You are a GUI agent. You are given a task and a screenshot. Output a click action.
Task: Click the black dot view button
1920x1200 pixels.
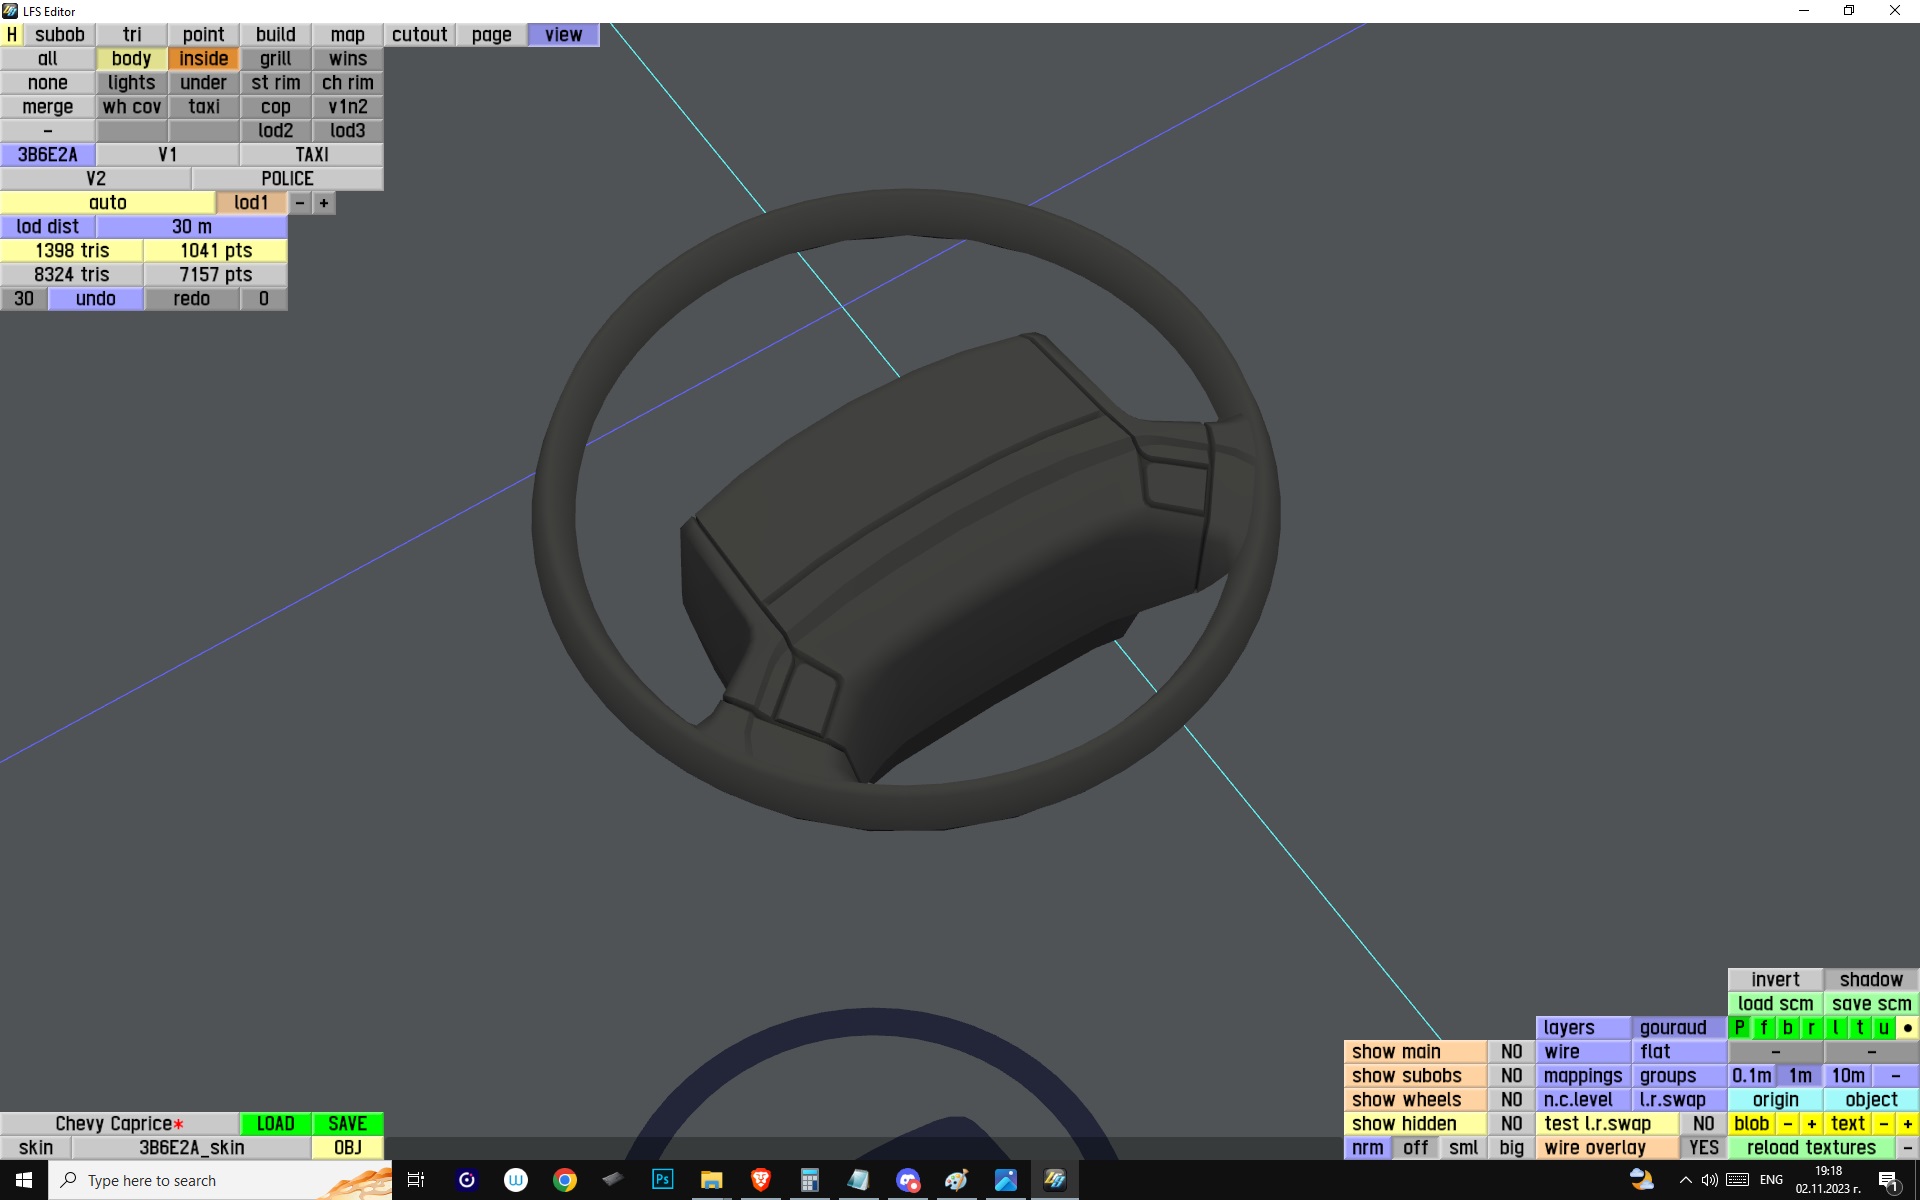(x=1907, y=1028)
